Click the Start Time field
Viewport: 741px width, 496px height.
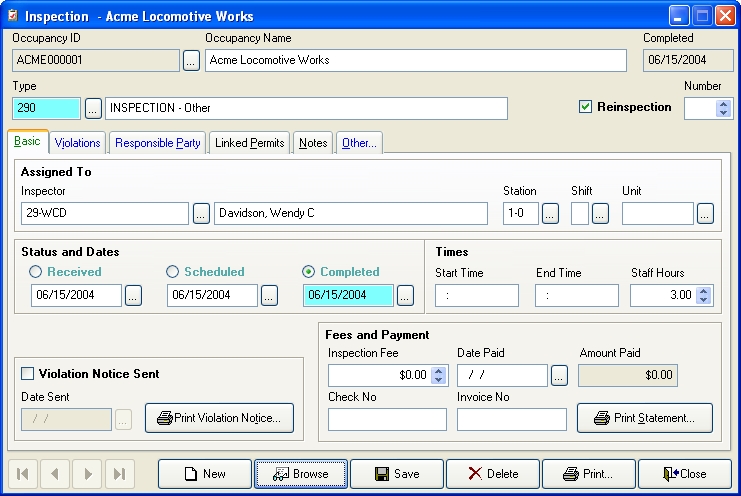point(477,296)
